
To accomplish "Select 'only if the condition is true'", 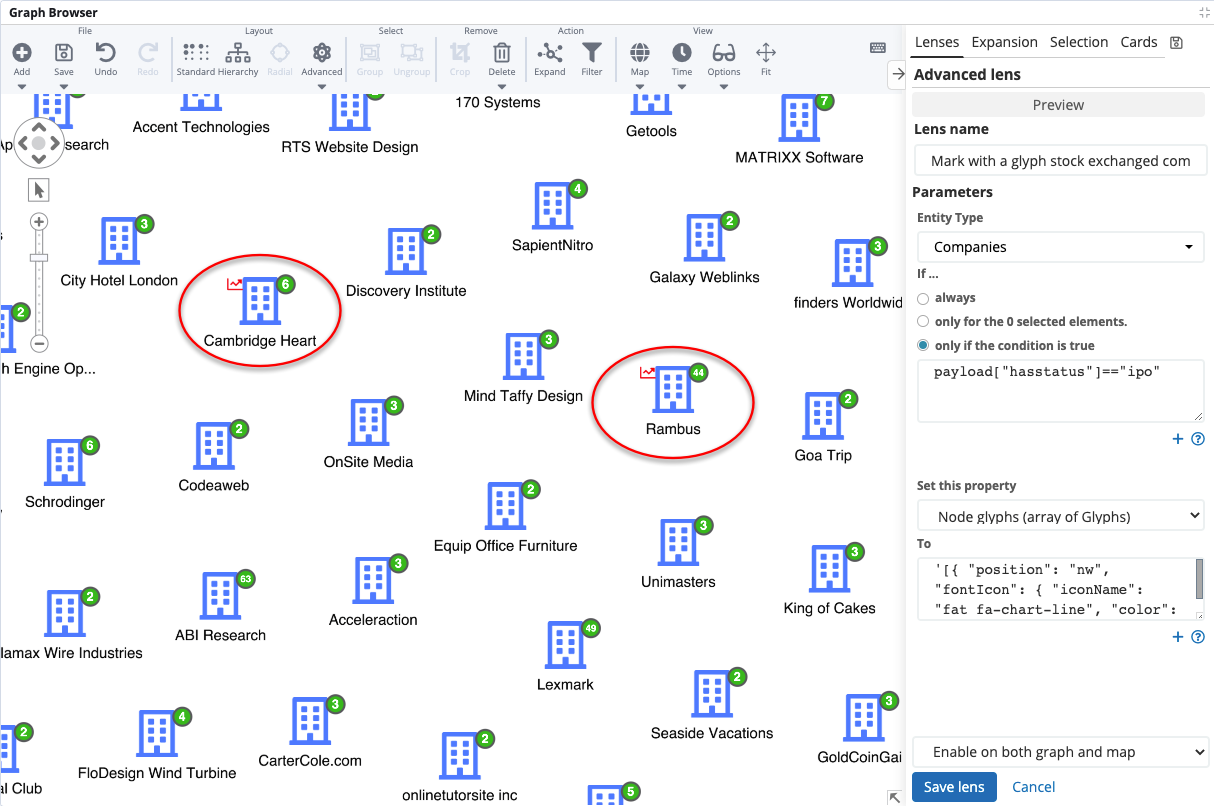I will 923,346.
